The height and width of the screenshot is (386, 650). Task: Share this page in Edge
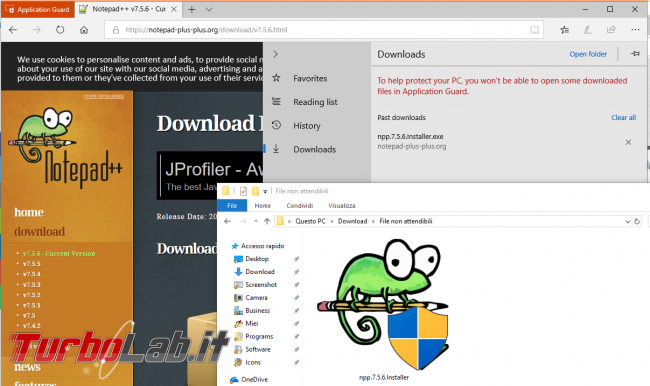click(x=611, y=30)
